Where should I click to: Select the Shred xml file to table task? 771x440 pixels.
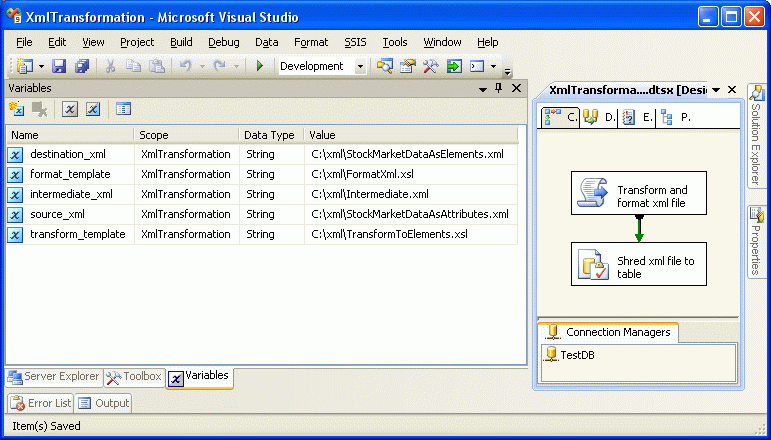point(639,264)
